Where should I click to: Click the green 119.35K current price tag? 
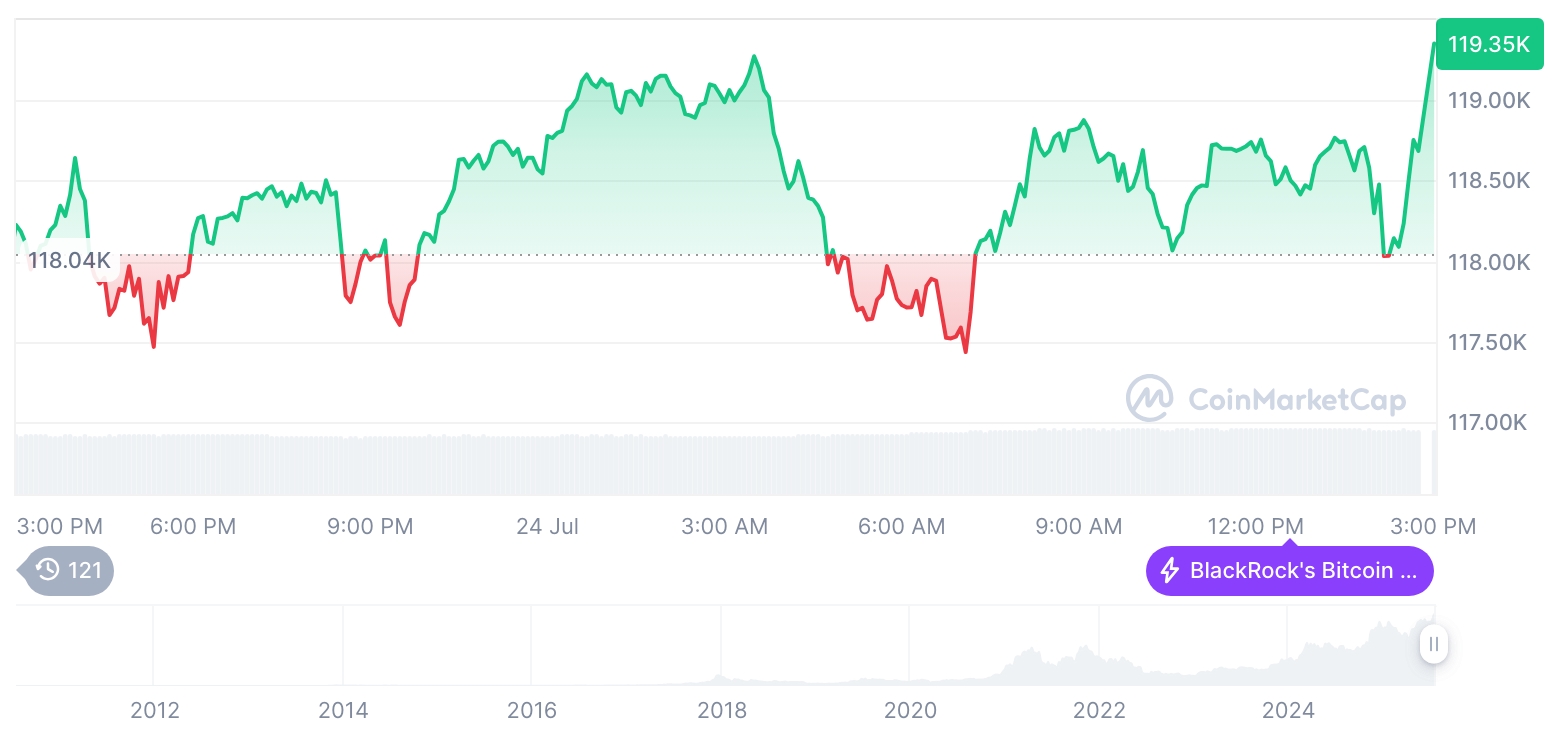[x=1488, y=44]
